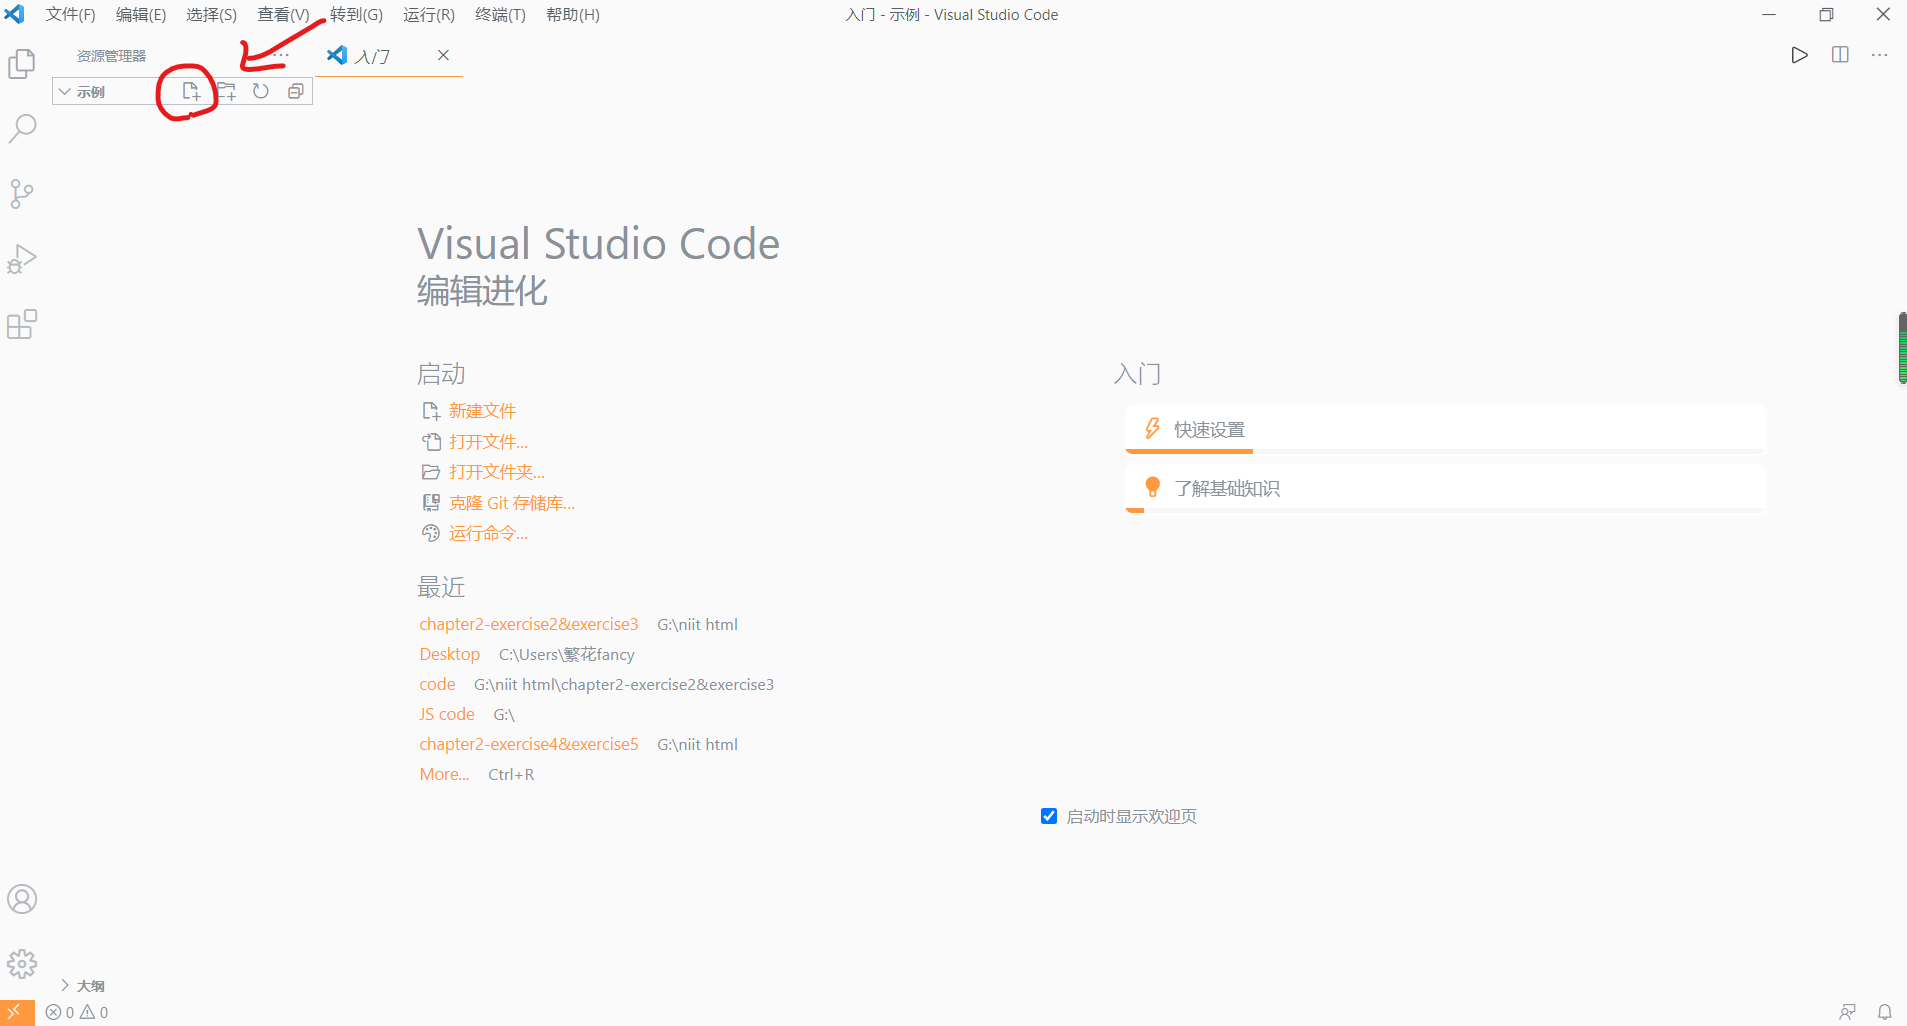Open the 查看(V) menu
1907x1026 pixels.
click(283, 15)
